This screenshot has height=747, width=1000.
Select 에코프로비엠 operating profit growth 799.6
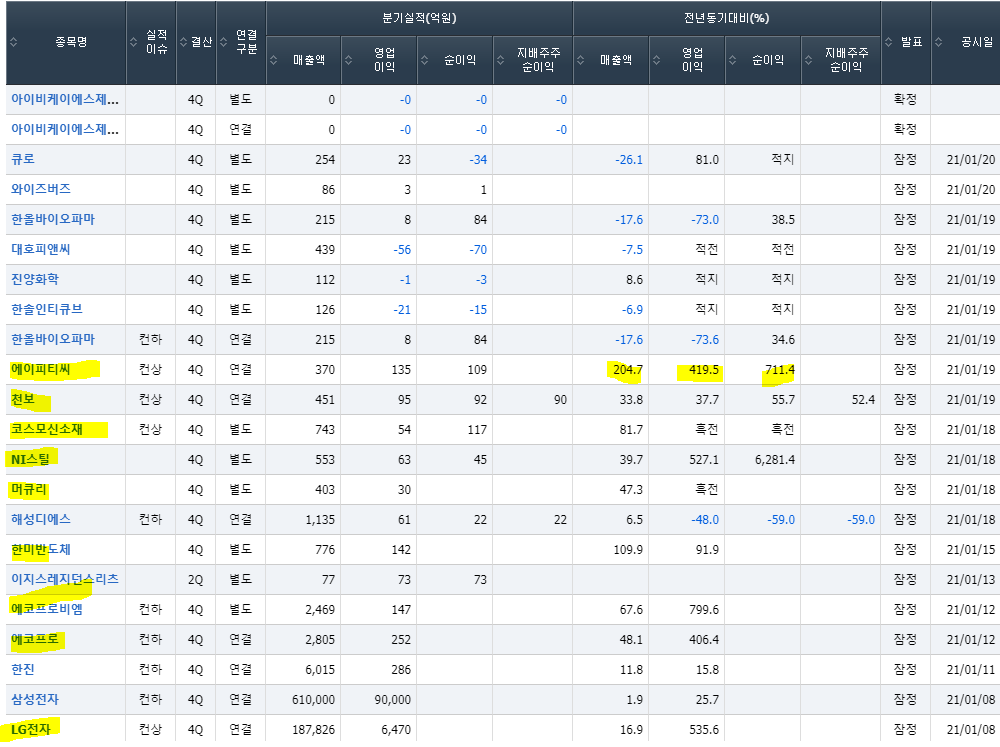click(x=704, y=610)
